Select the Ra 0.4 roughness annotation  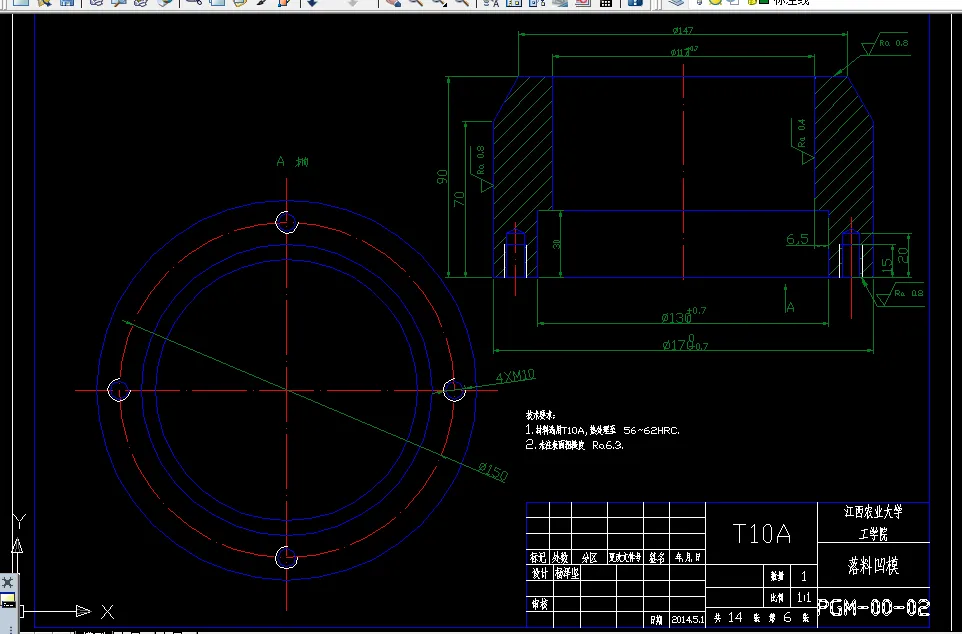pos(802,141)
